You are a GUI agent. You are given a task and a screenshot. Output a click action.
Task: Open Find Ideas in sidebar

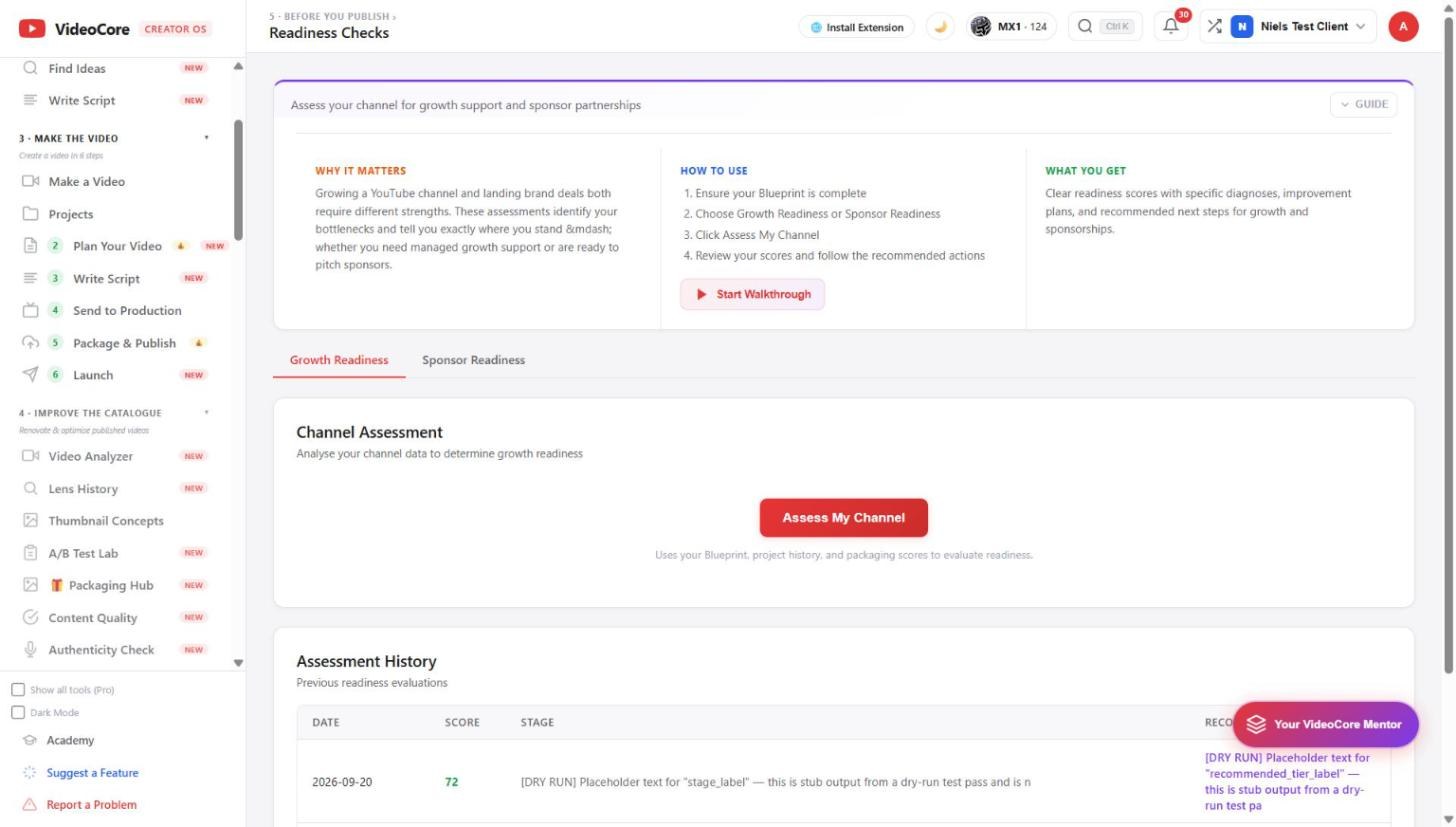pyautogui.click(x=77, y=68)
